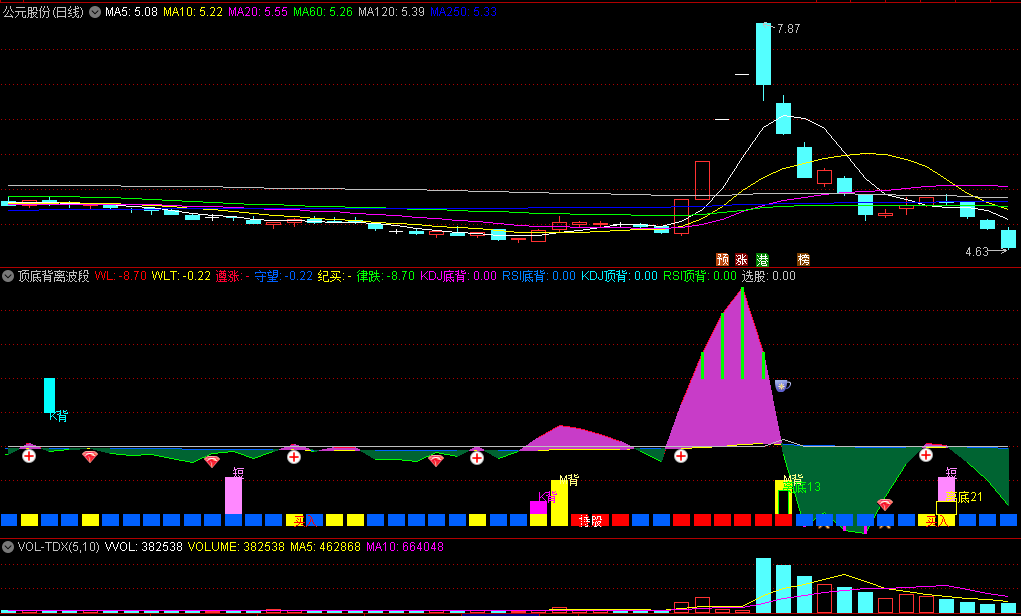1021x616 pixels.
Task: Click the MA20: 5.55 legend value
Action: (x=259, y=12)
